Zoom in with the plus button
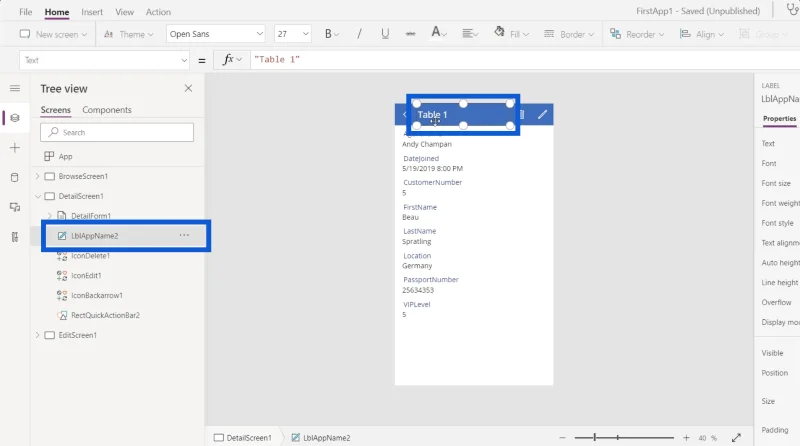Screen dimensions: 800x446 point(686,438)
